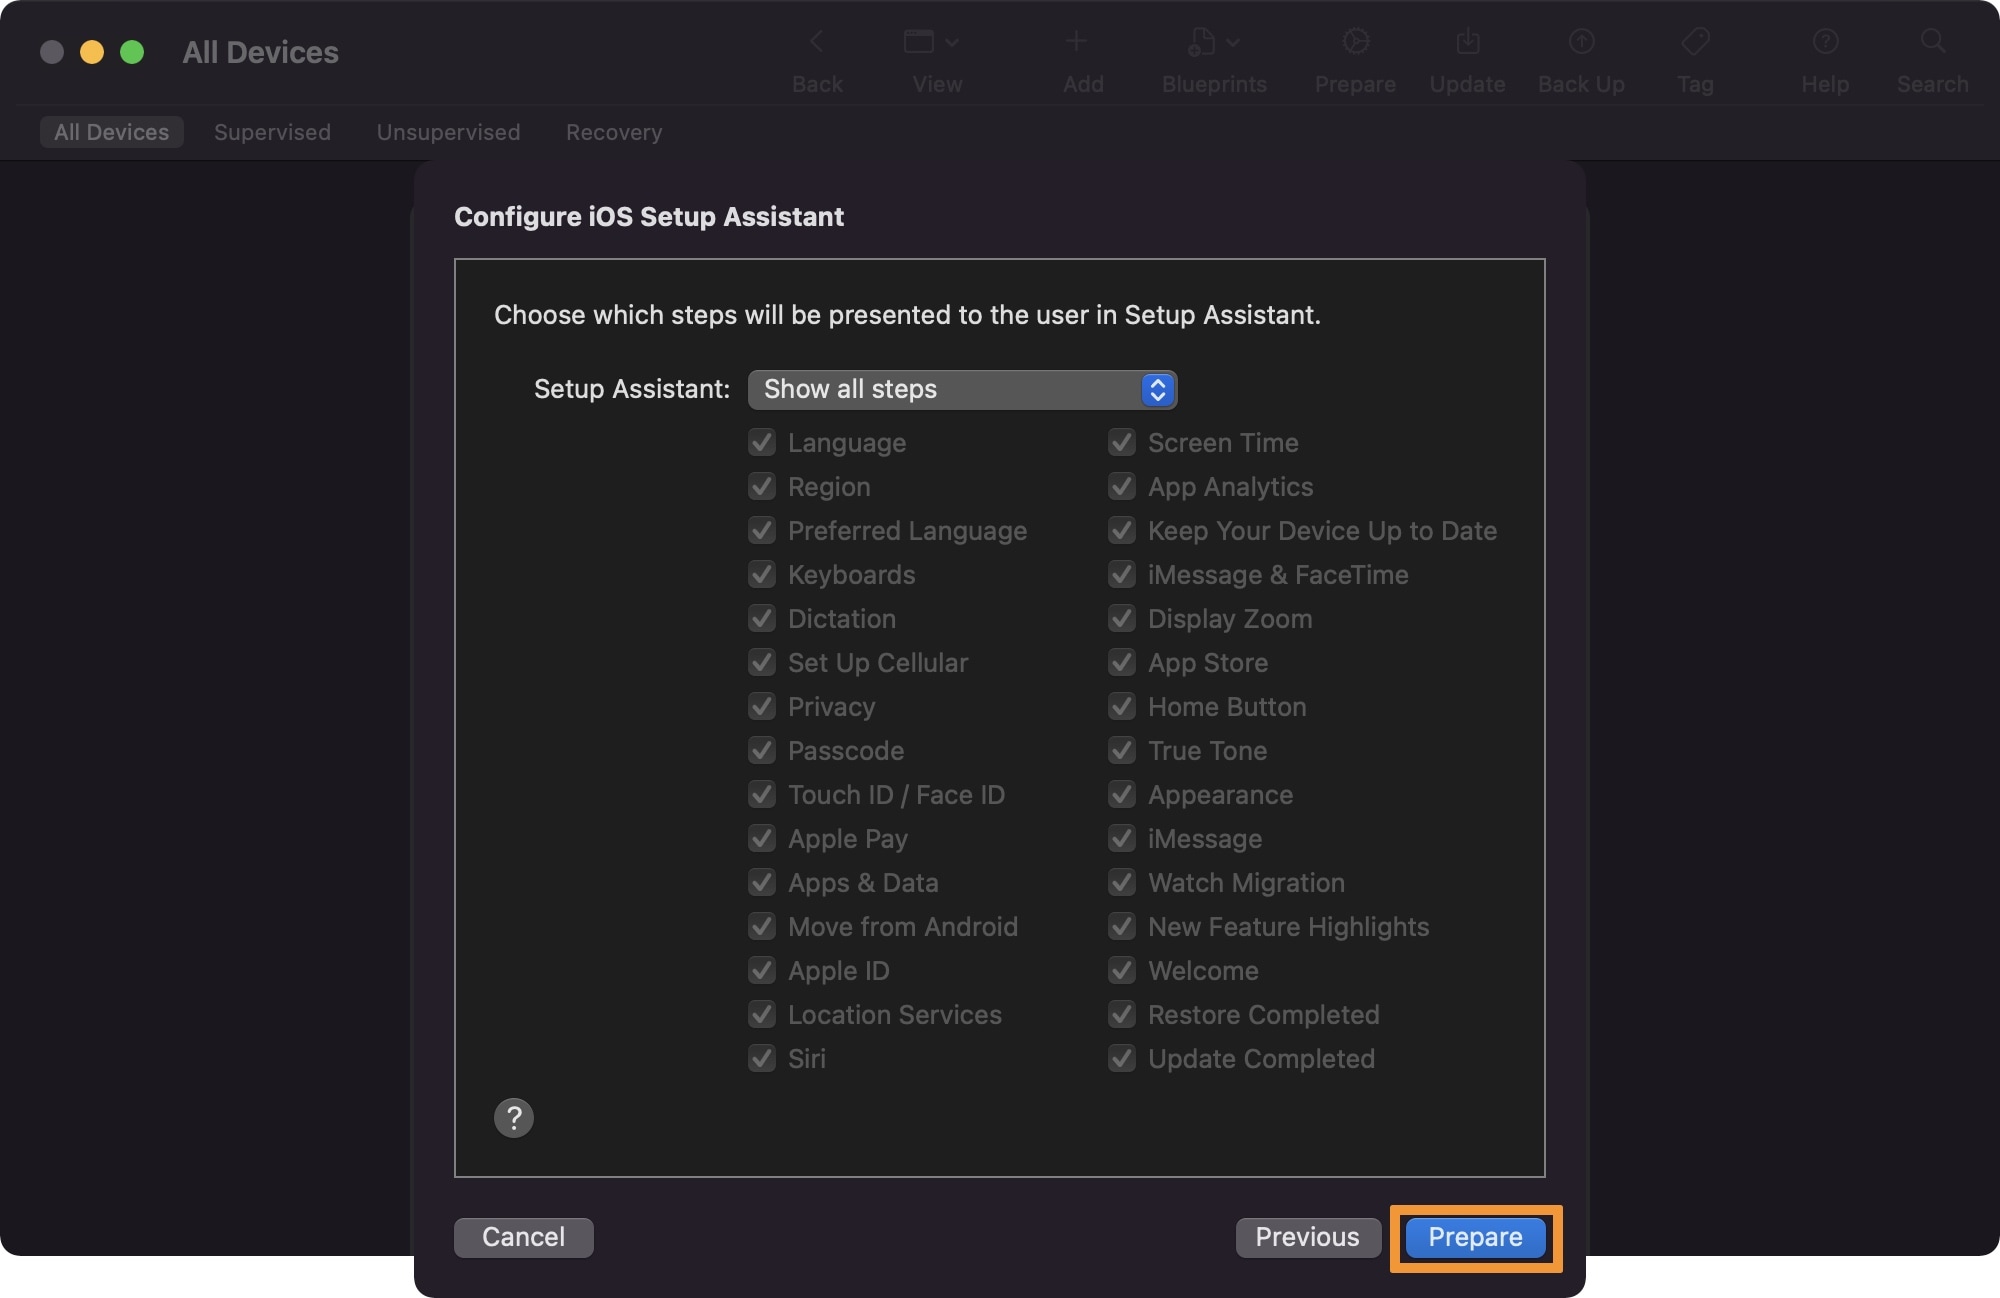
Task: Toggle the Apple Pay checkbox
Action: click(x=762, y=838)
